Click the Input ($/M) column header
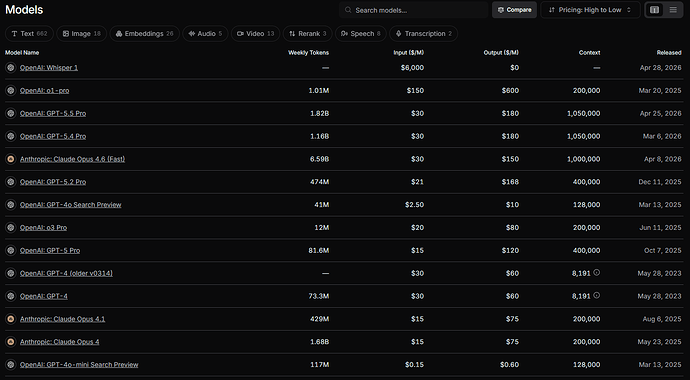 408,53
